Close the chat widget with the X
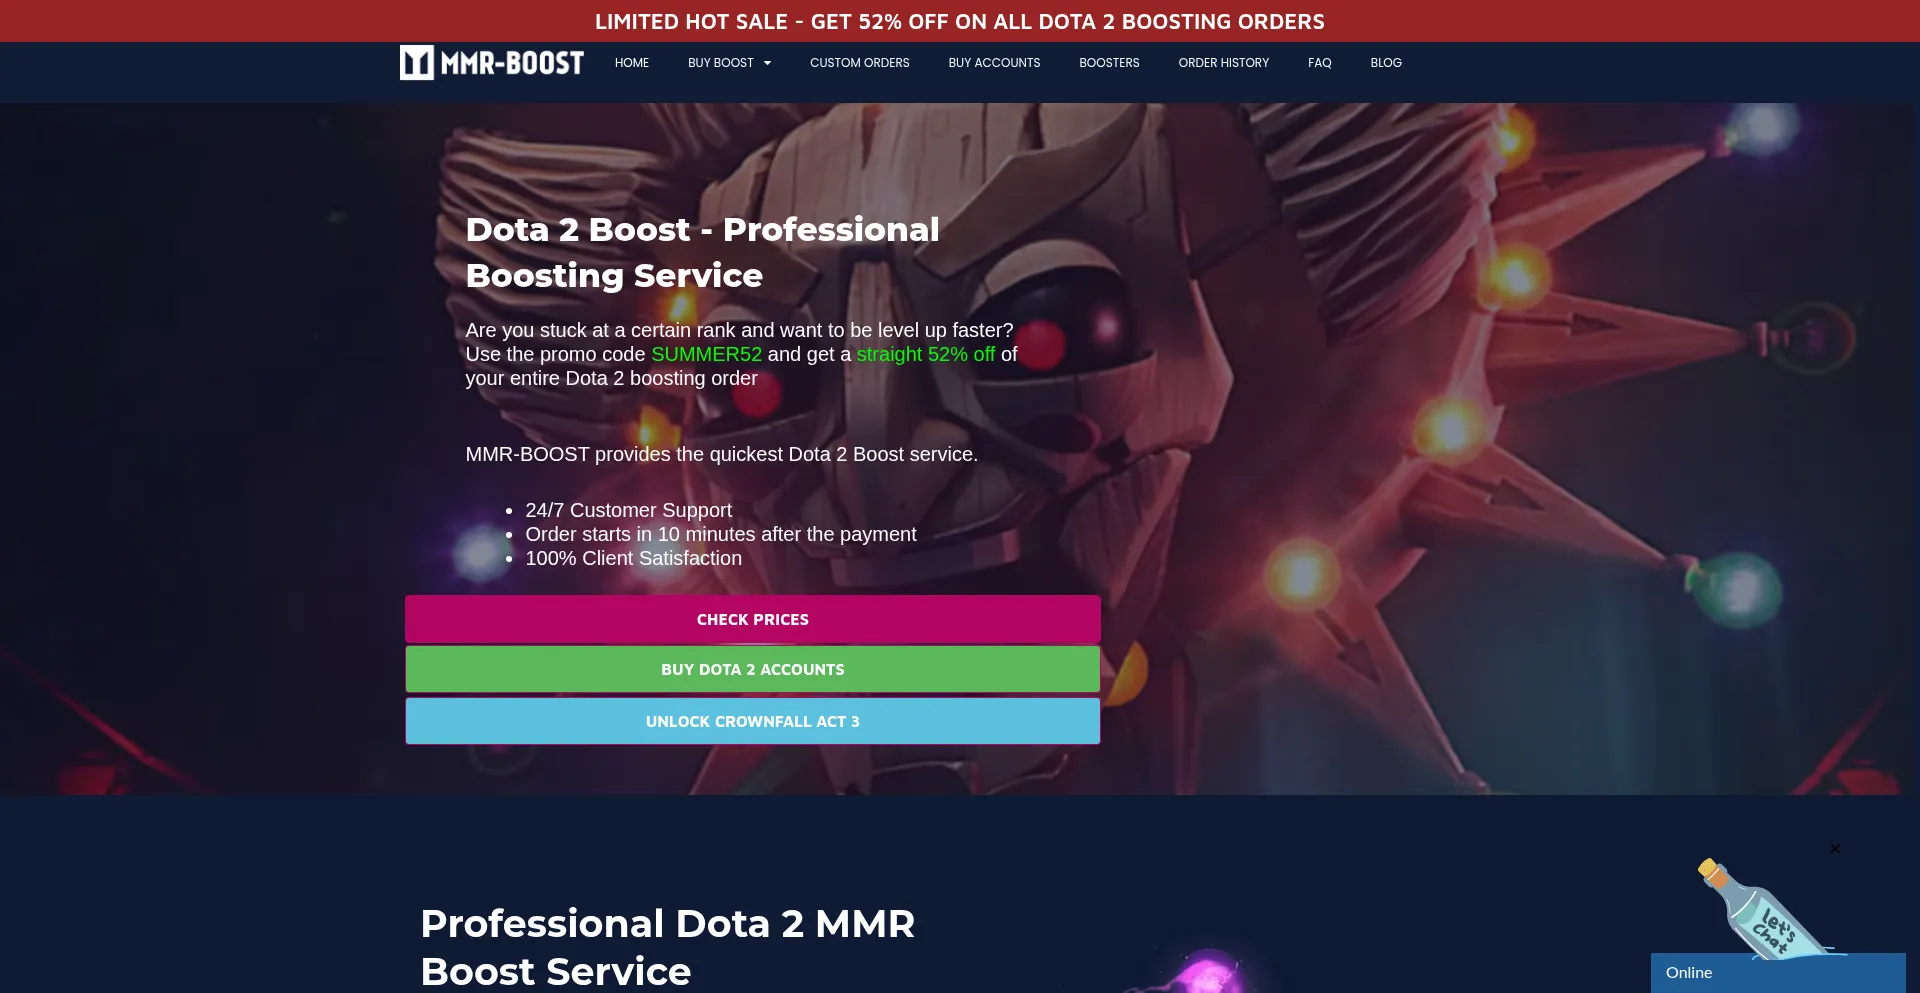 (1835, 849)
